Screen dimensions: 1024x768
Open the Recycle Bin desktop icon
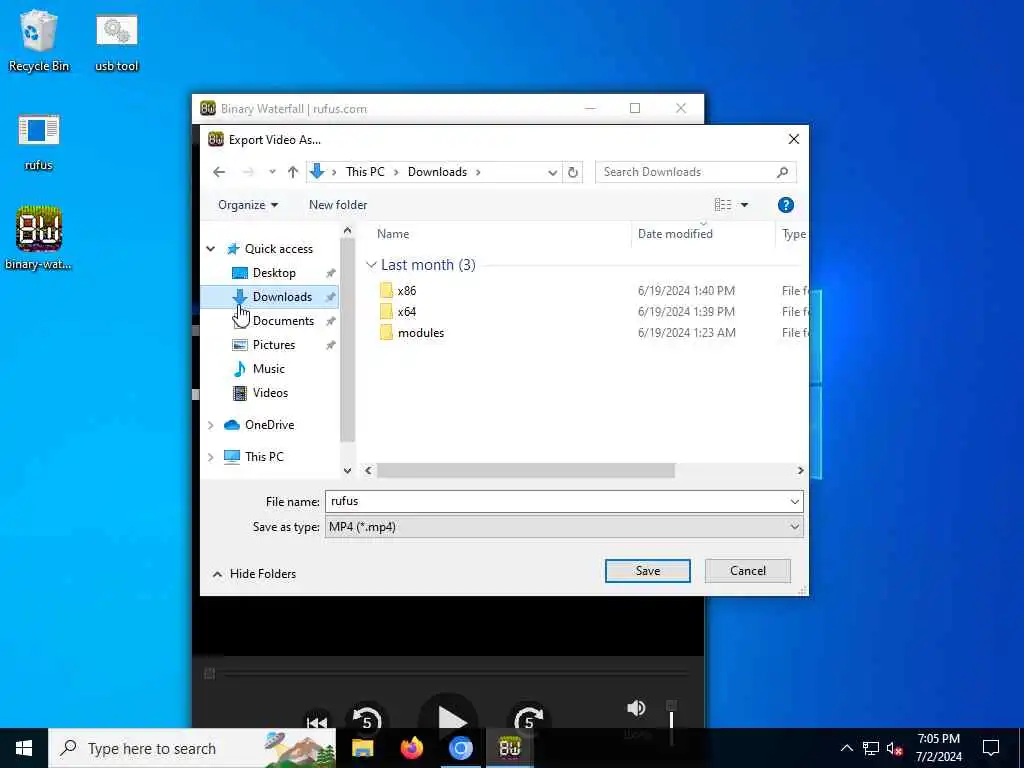39,40
